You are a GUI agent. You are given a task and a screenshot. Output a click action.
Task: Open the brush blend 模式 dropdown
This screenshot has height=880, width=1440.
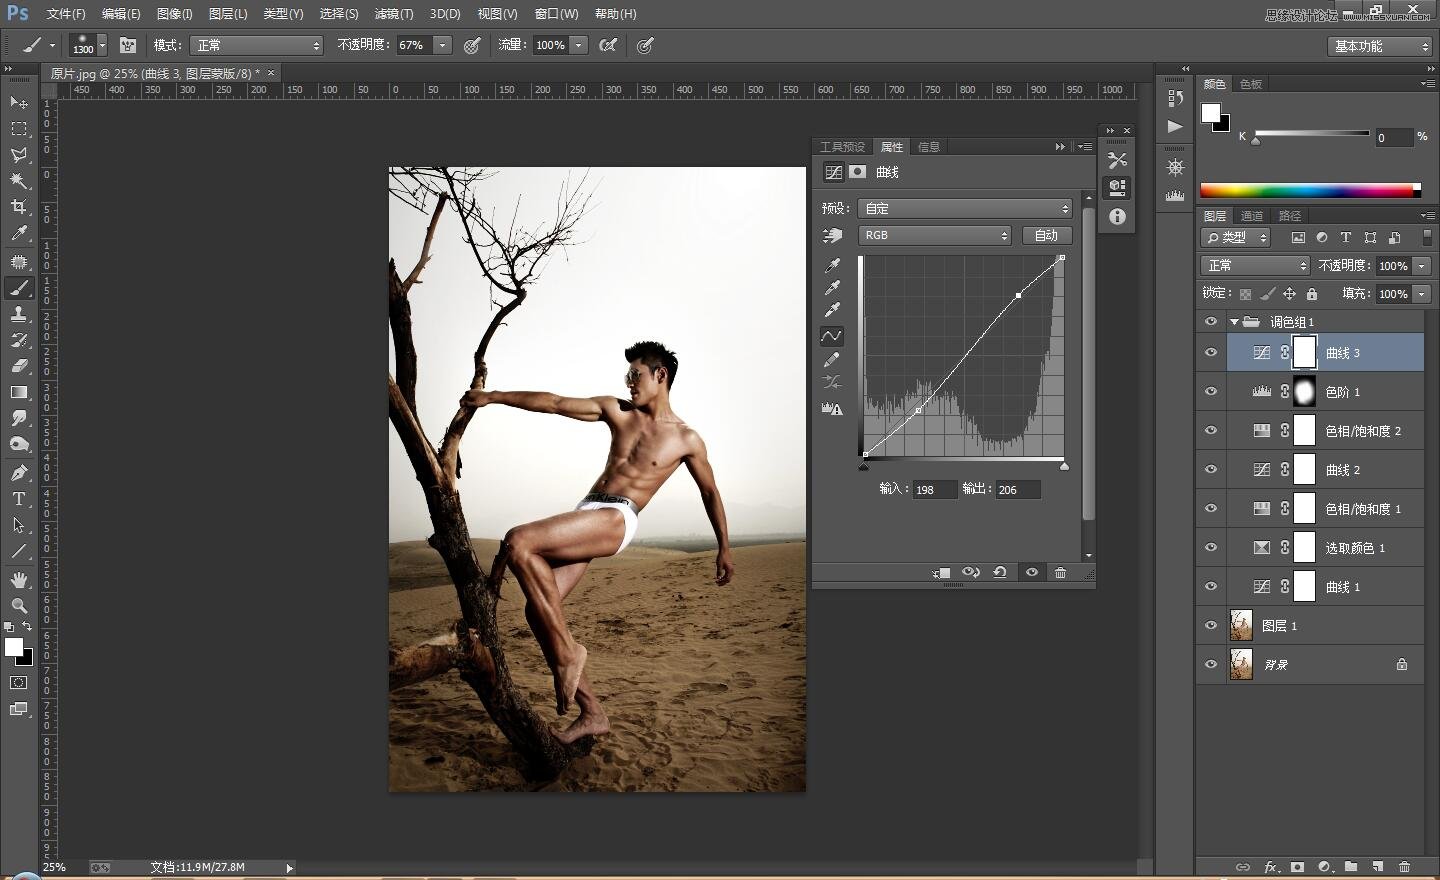(257, 45)
